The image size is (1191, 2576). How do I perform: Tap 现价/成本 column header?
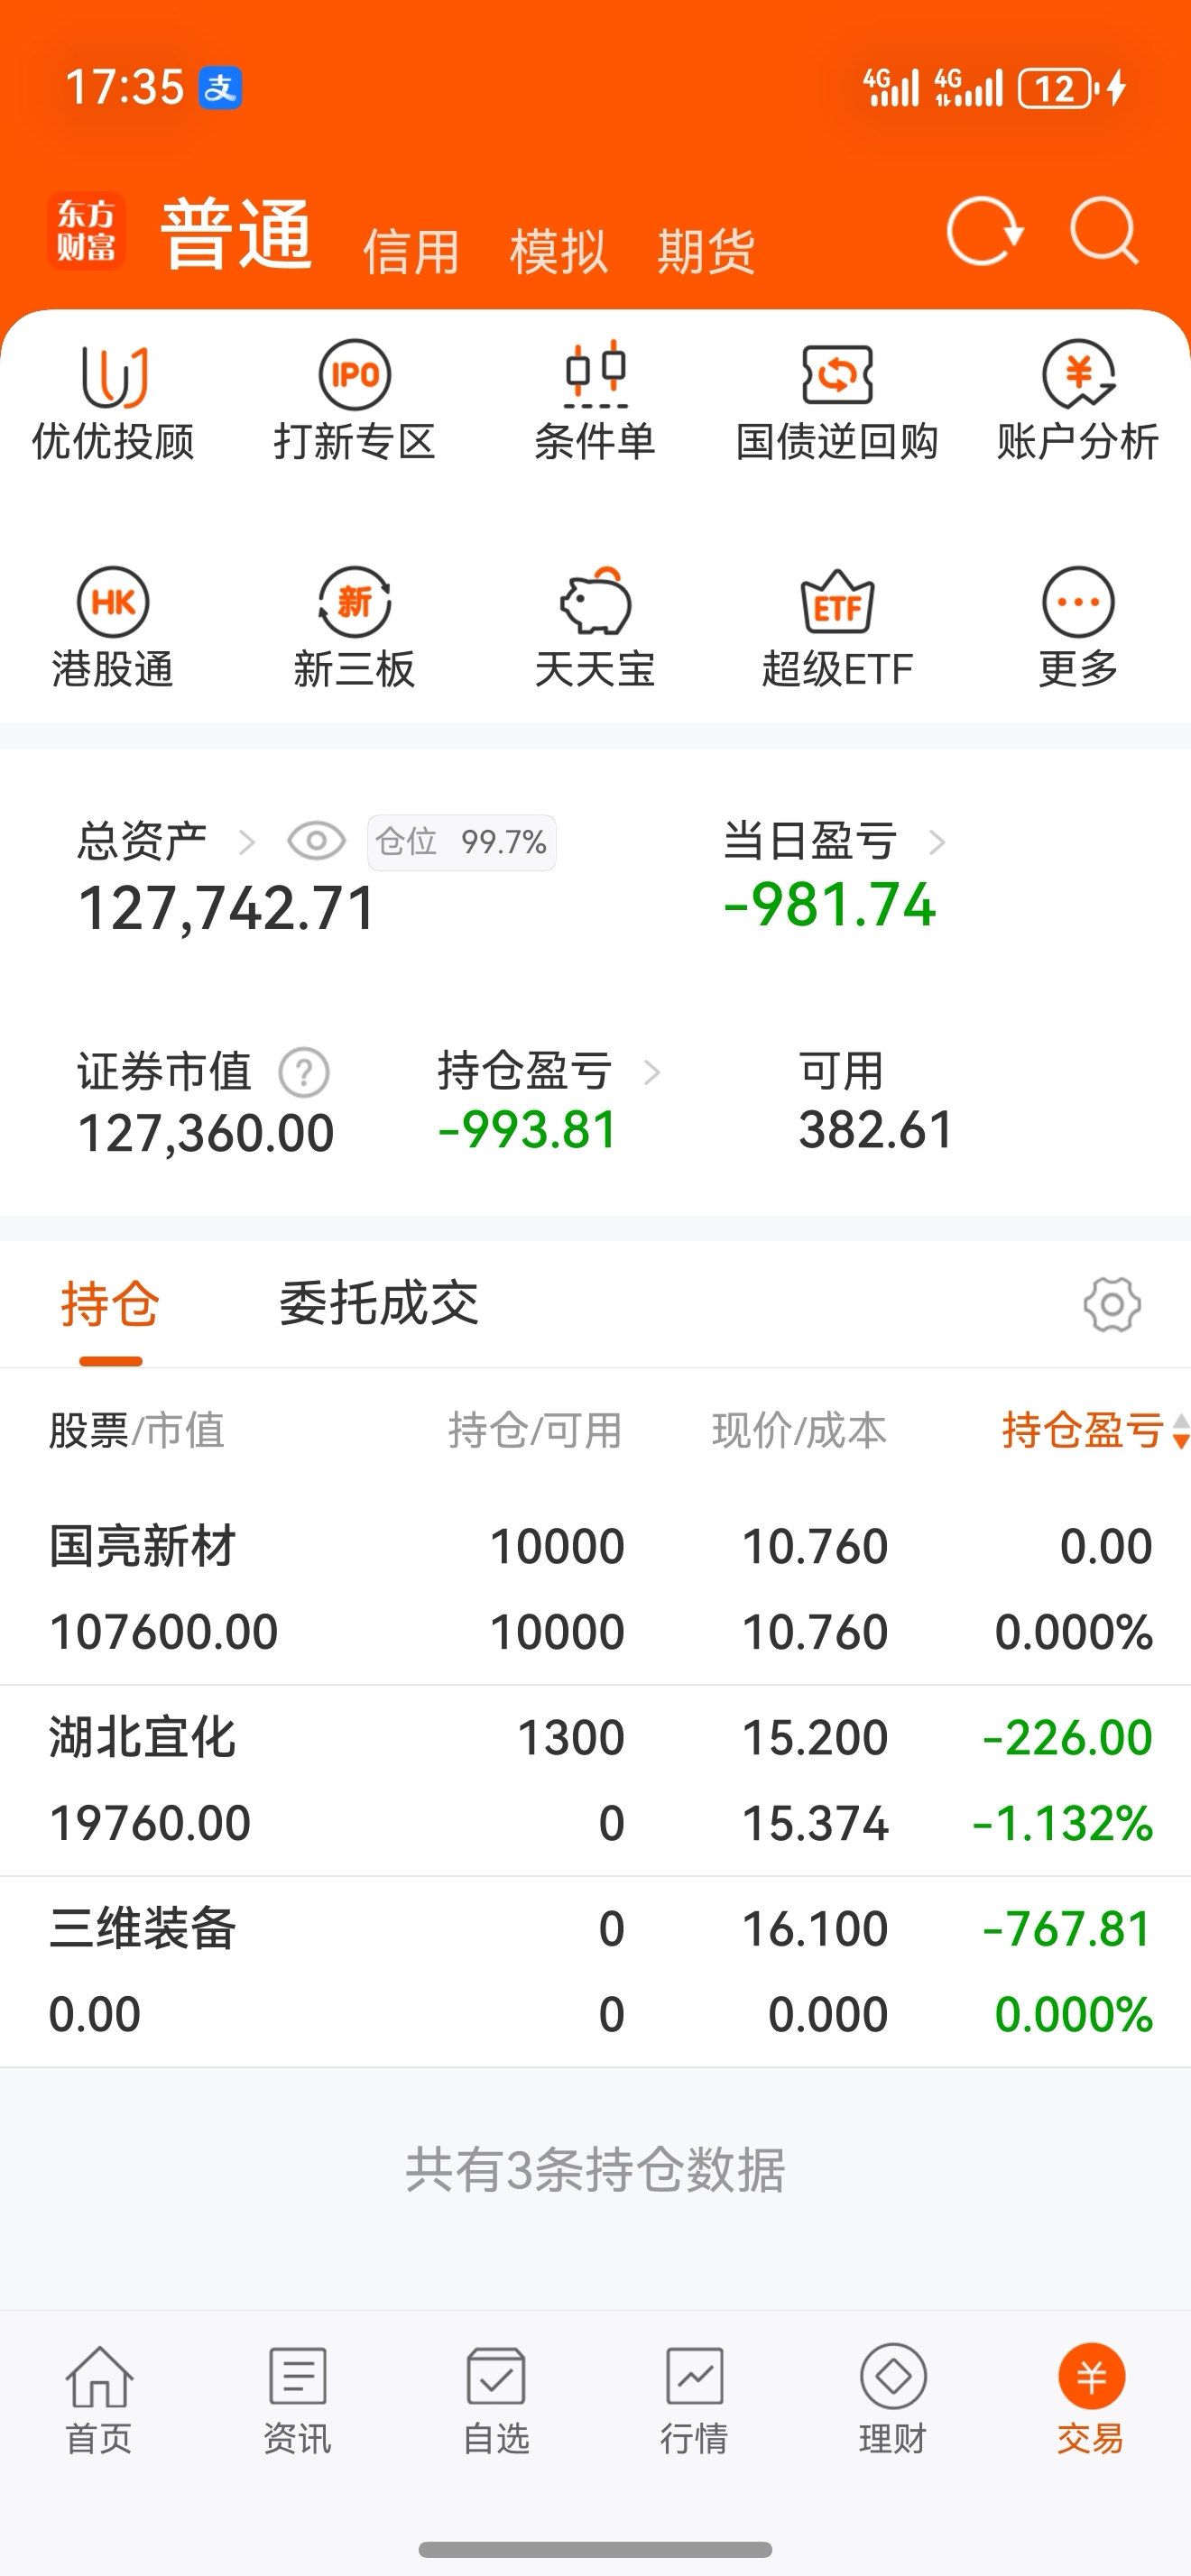pos(799,1430)
